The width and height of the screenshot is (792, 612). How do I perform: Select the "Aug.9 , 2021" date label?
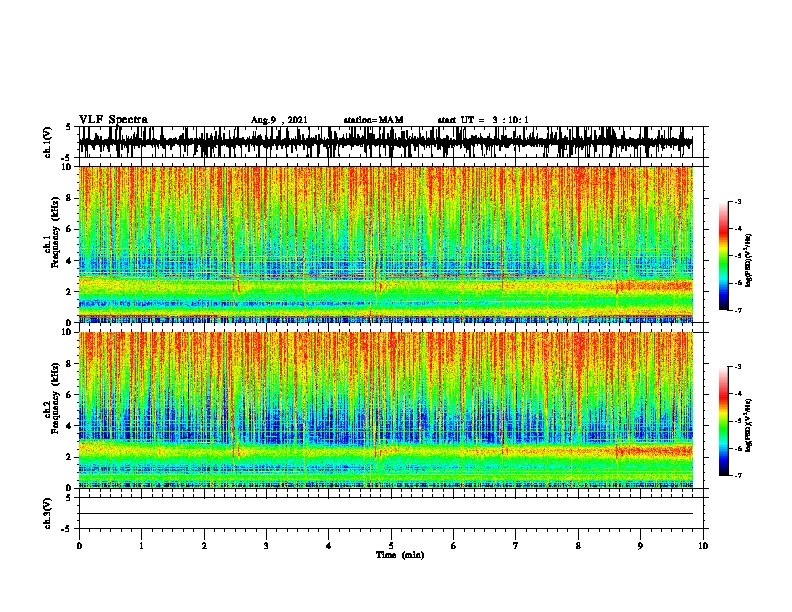tap(279, 120)
